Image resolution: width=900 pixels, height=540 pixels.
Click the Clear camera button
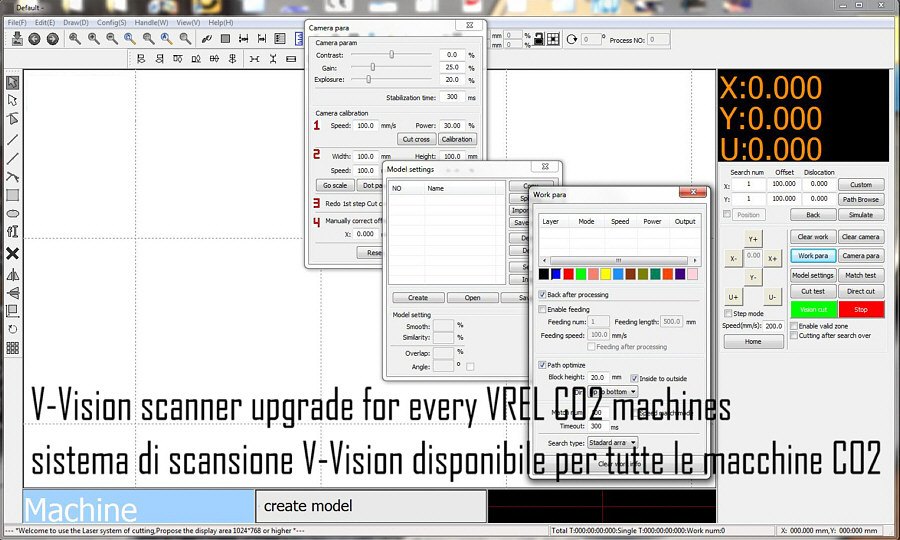click(860, 236)
